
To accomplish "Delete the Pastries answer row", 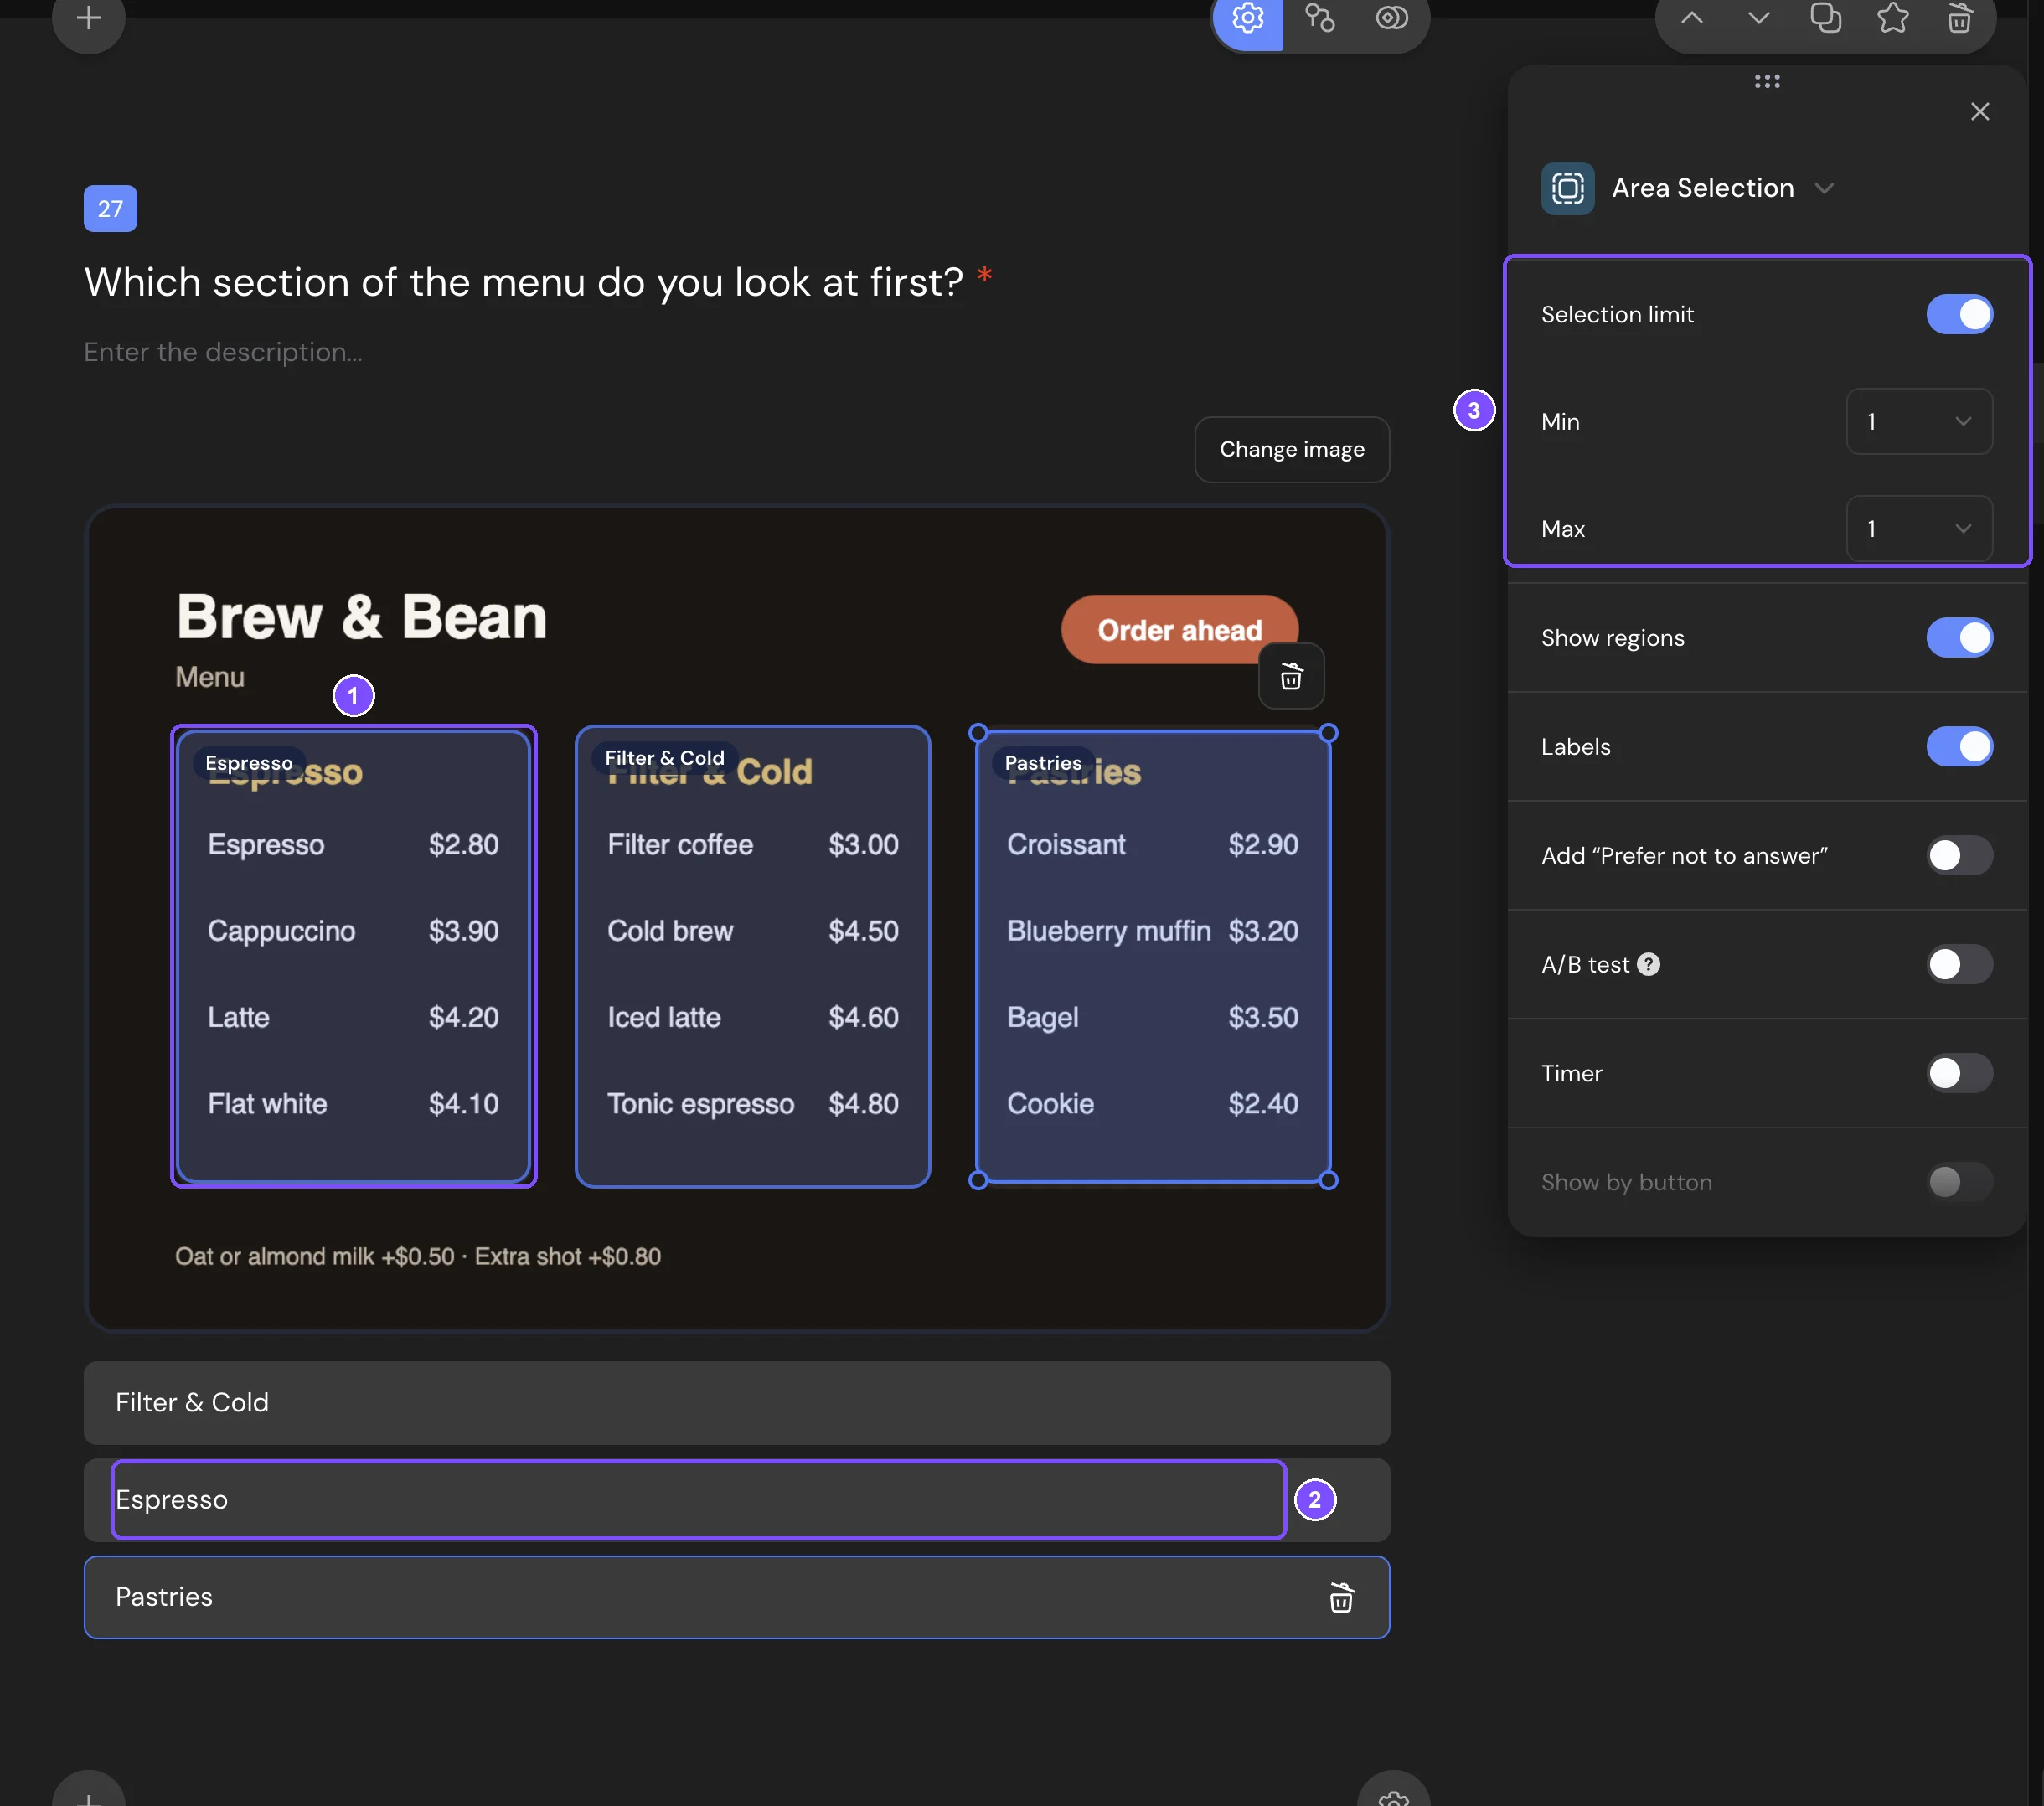I will point(1341,1597).
